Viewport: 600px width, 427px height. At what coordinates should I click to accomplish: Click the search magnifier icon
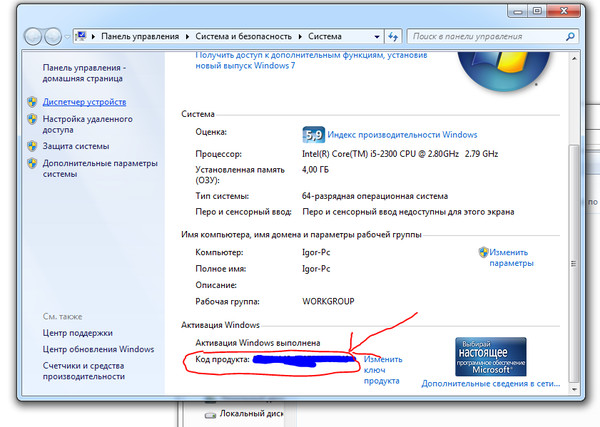pos(570,37)
